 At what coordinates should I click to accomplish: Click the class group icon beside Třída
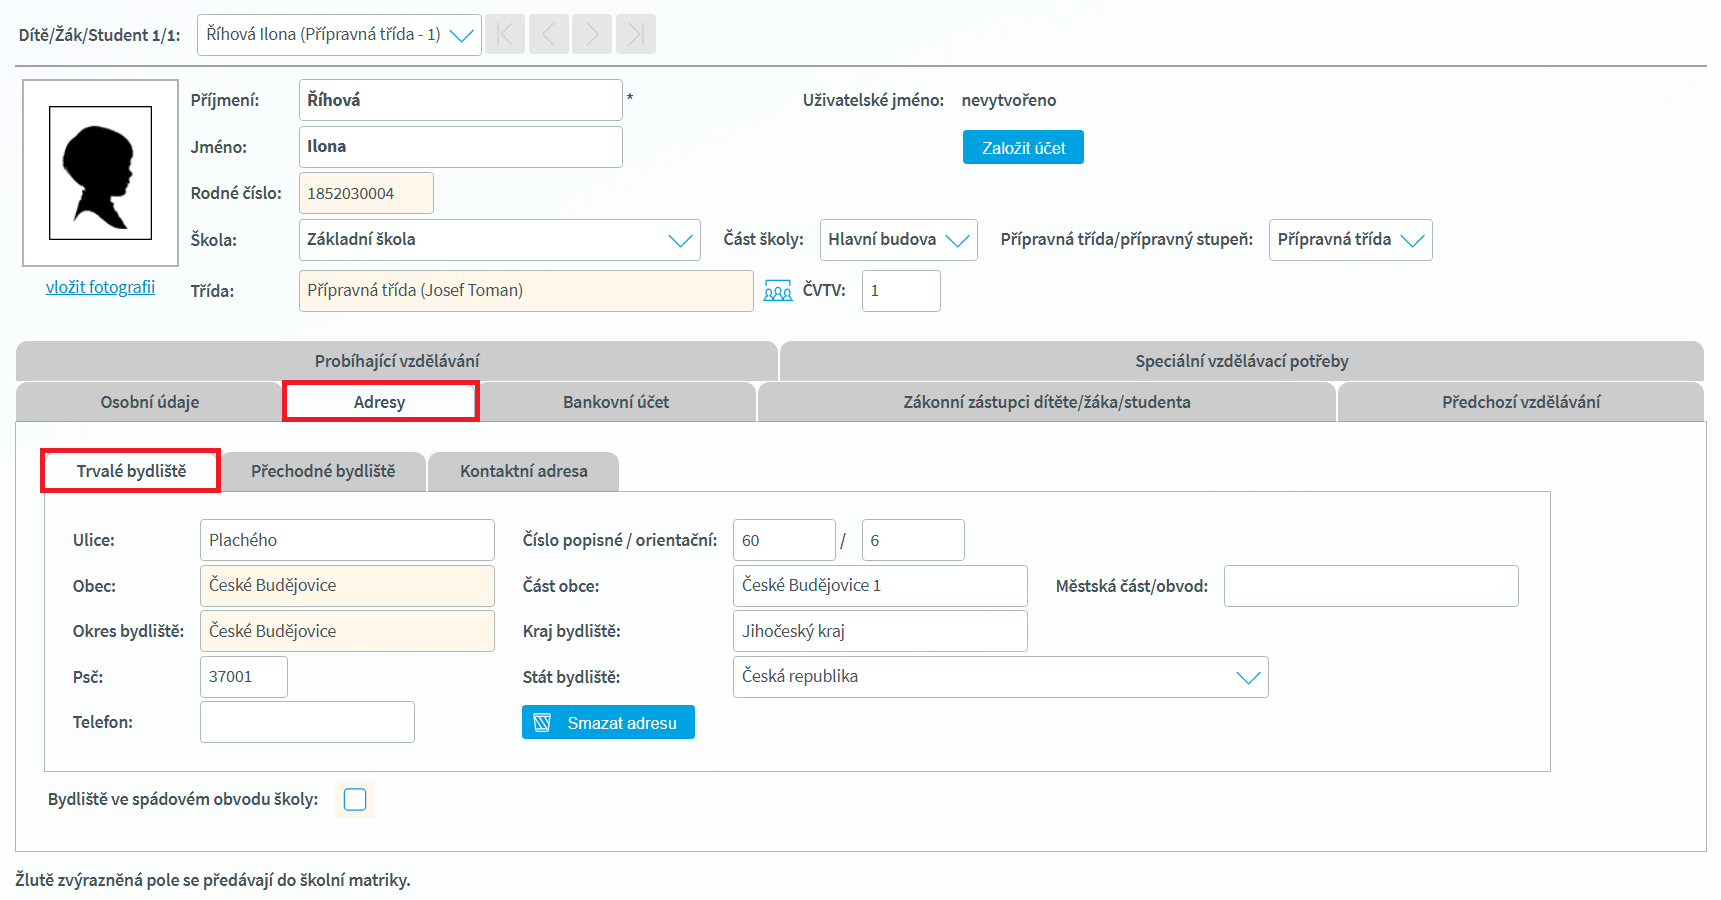tap(777, 291)
